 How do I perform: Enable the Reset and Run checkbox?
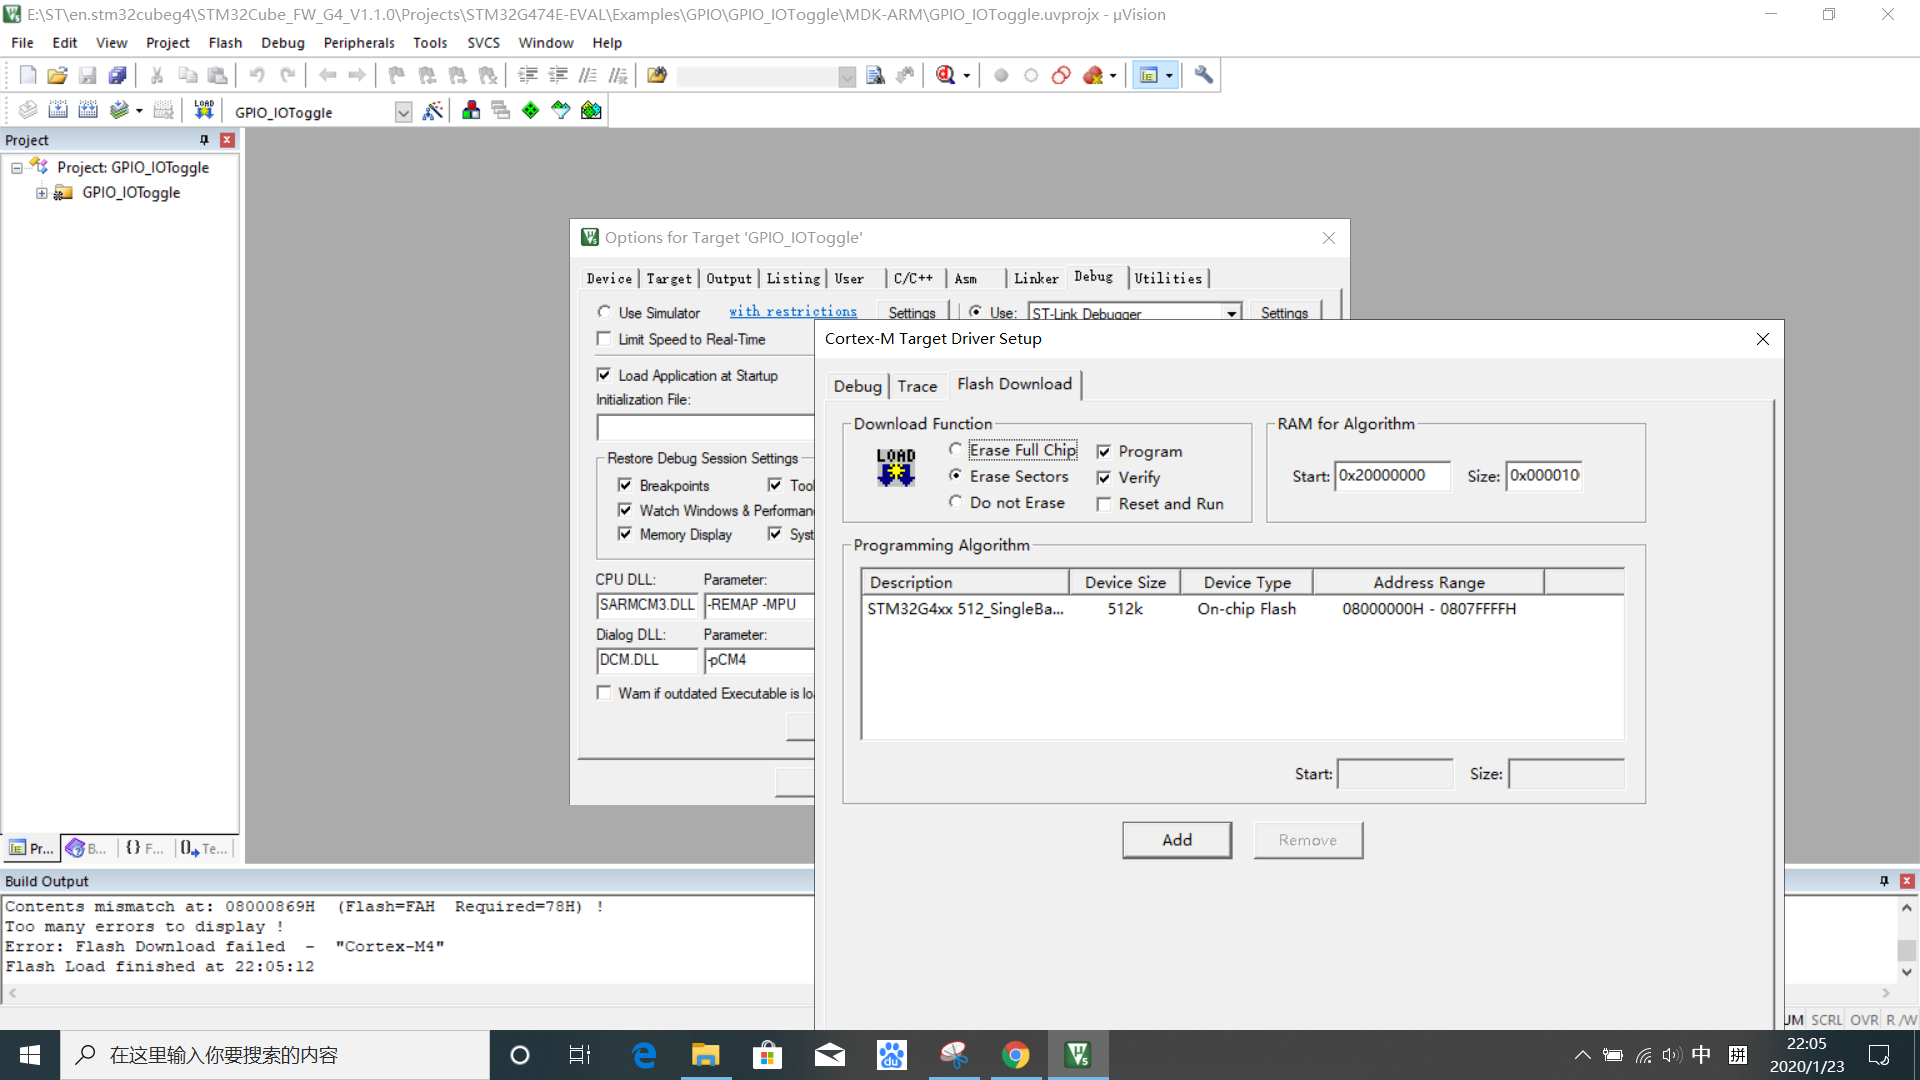(x=1104, y=504)
